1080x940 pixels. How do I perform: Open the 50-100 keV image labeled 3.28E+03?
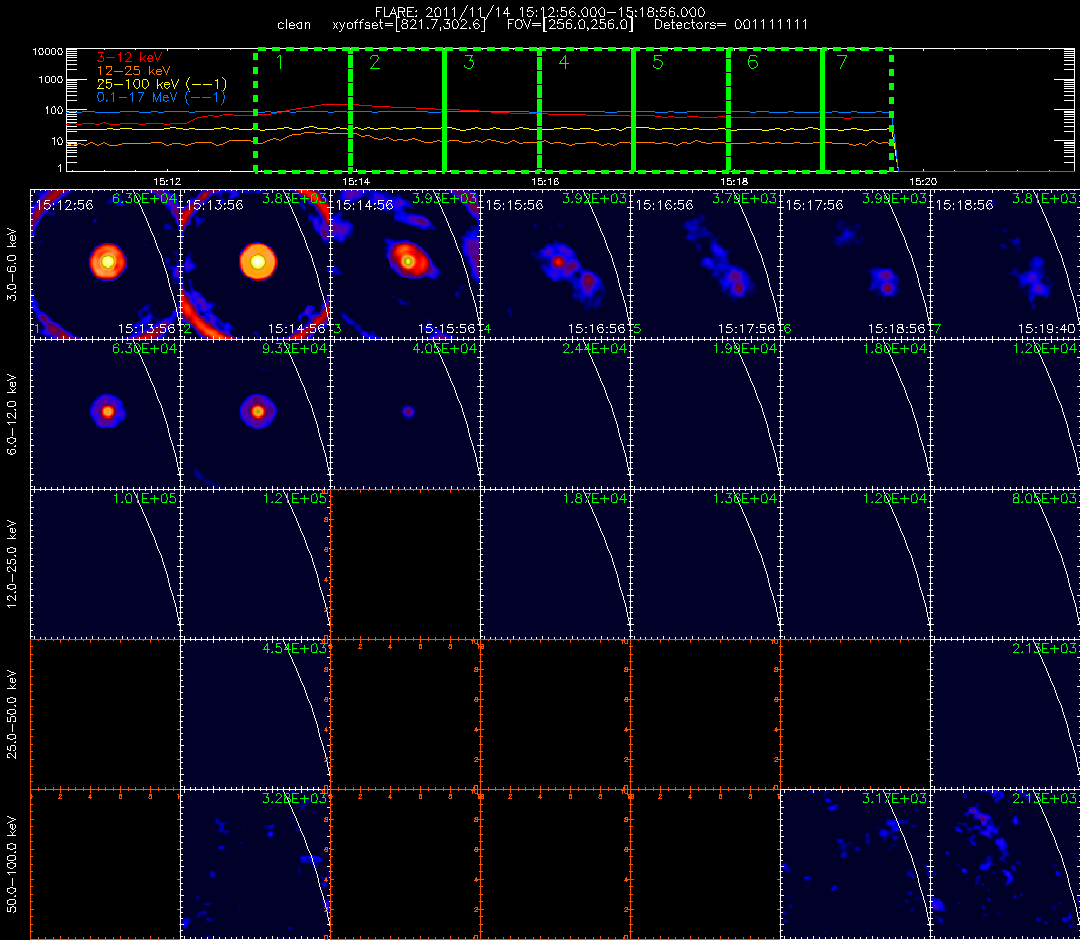click(256, 864)
